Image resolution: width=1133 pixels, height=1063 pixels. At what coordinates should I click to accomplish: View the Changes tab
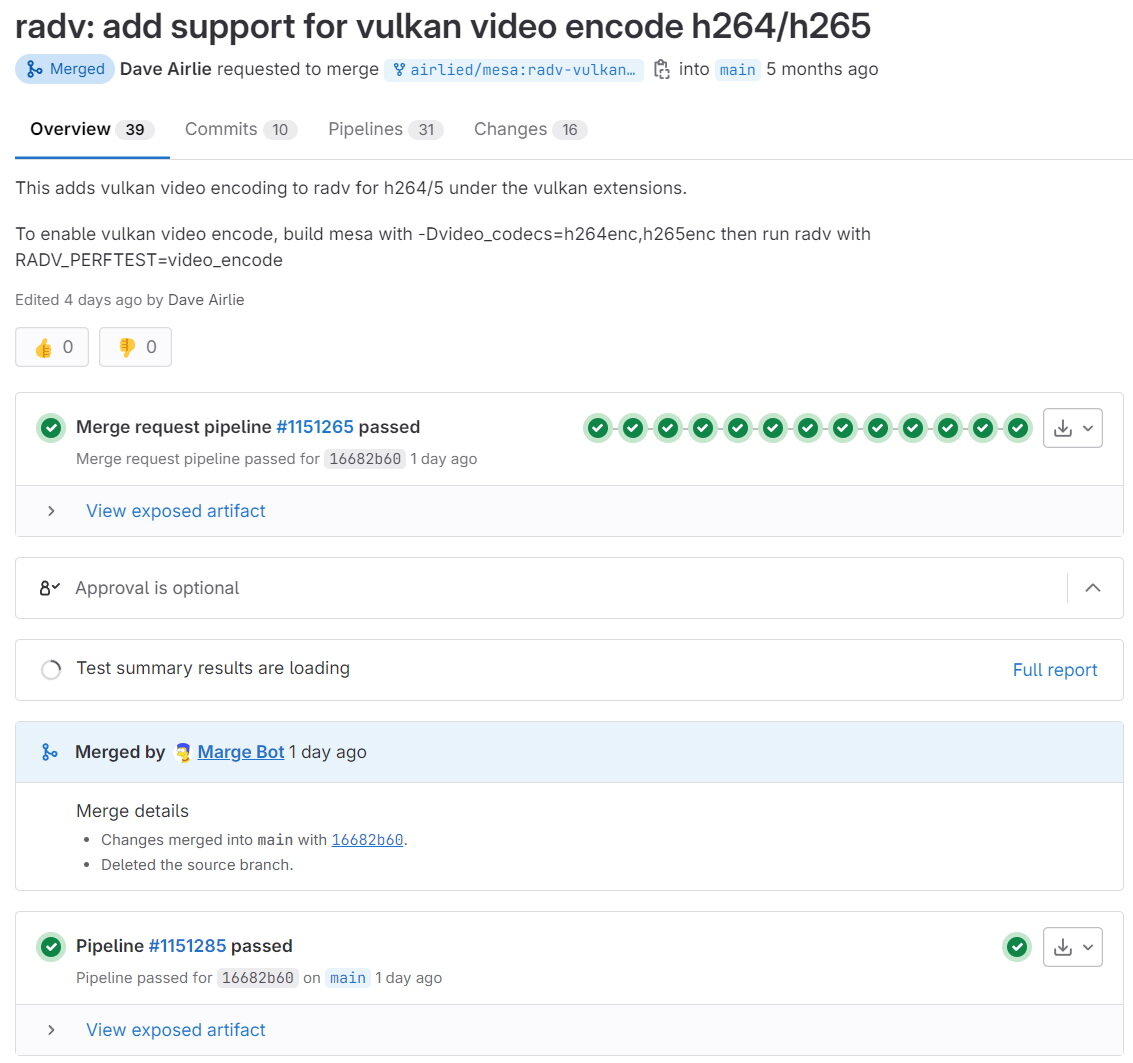coord(530,129)
